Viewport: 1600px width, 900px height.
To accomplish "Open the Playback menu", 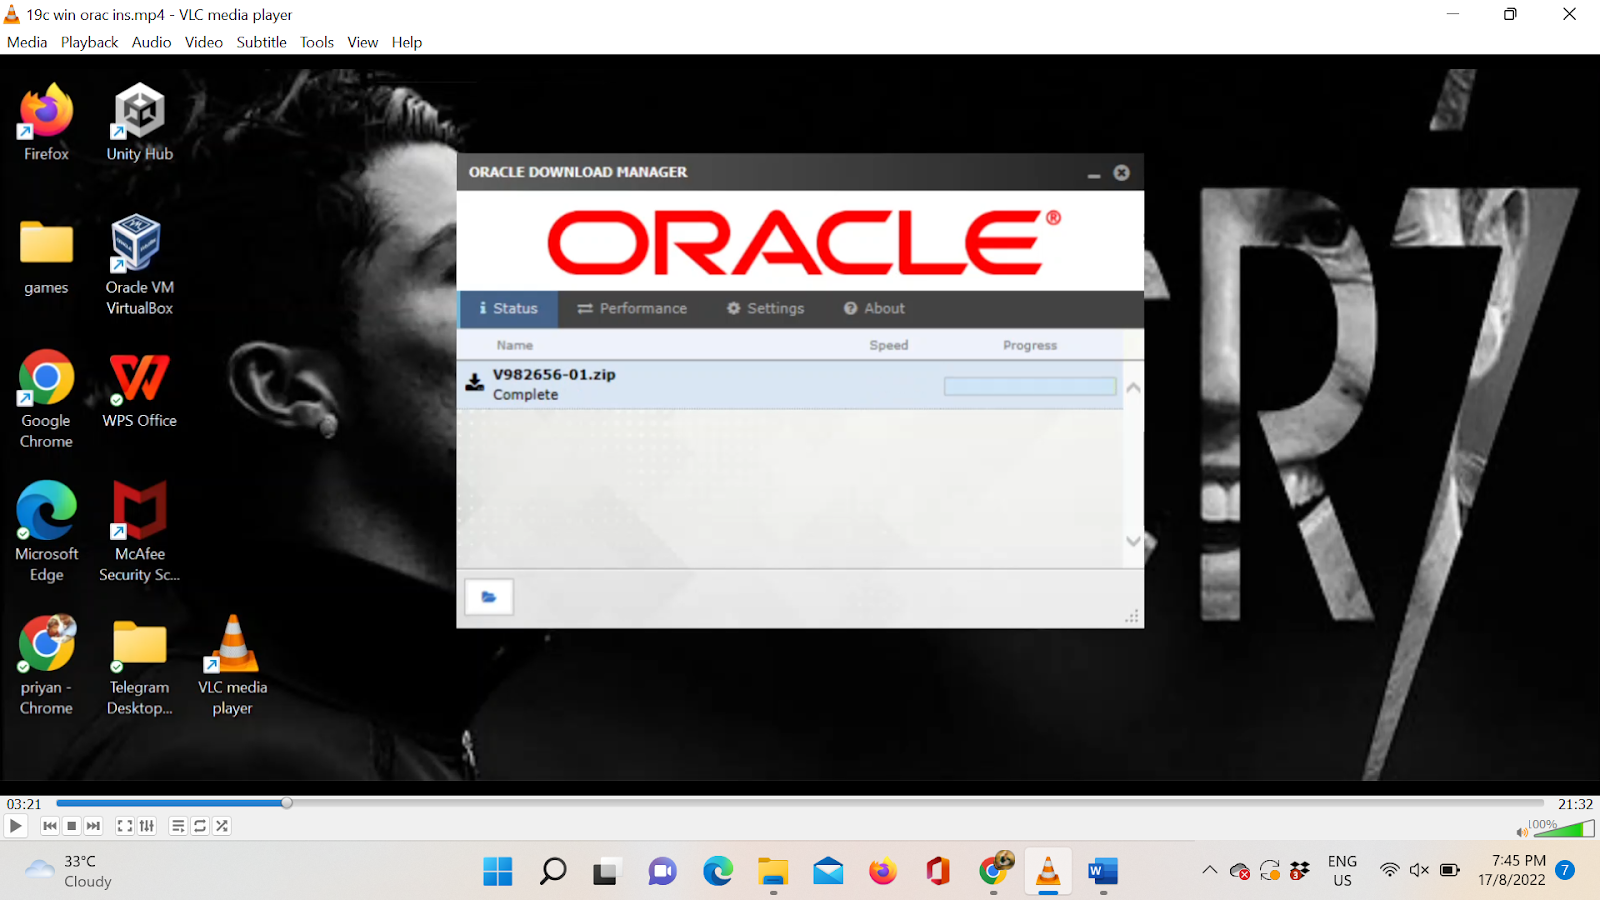I will [x=89, y=42].
